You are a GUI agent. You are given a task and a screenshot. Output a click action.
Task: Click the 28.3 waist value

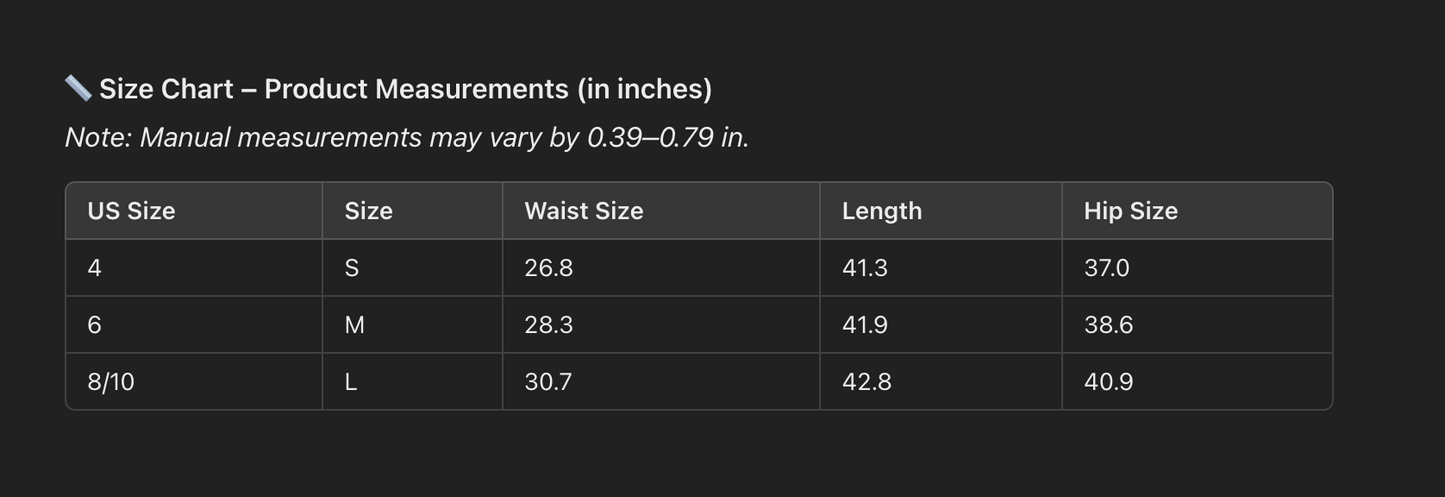548,325
